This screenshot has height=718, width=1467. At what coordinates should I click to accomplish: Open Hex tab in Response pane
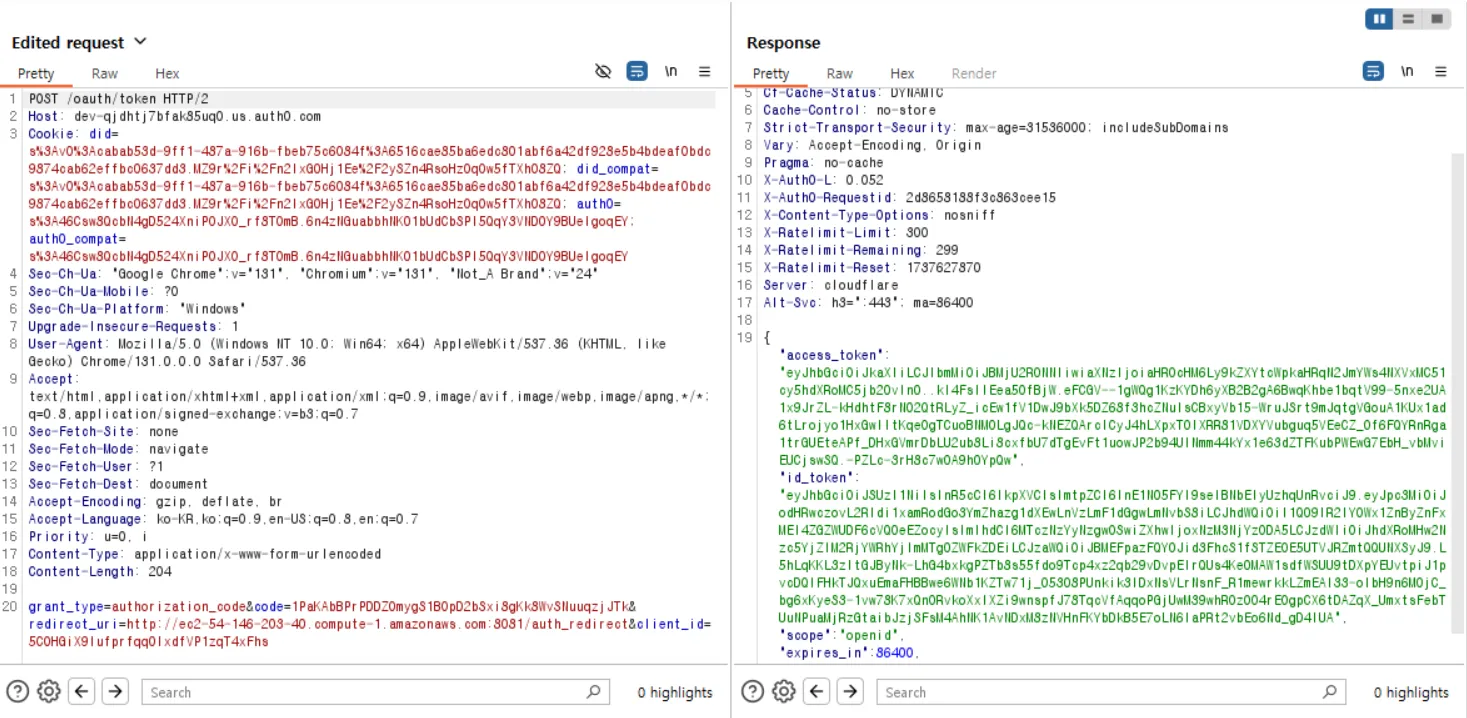click(x=902, y=73)
